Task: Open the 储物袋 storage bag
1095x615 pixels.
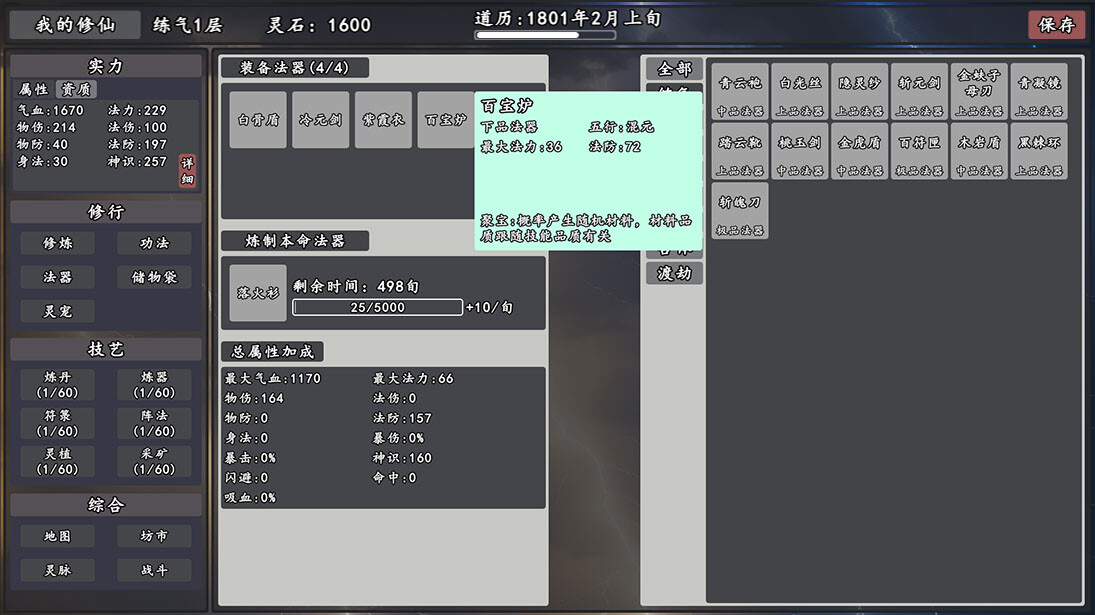Action: coord(154,277)
